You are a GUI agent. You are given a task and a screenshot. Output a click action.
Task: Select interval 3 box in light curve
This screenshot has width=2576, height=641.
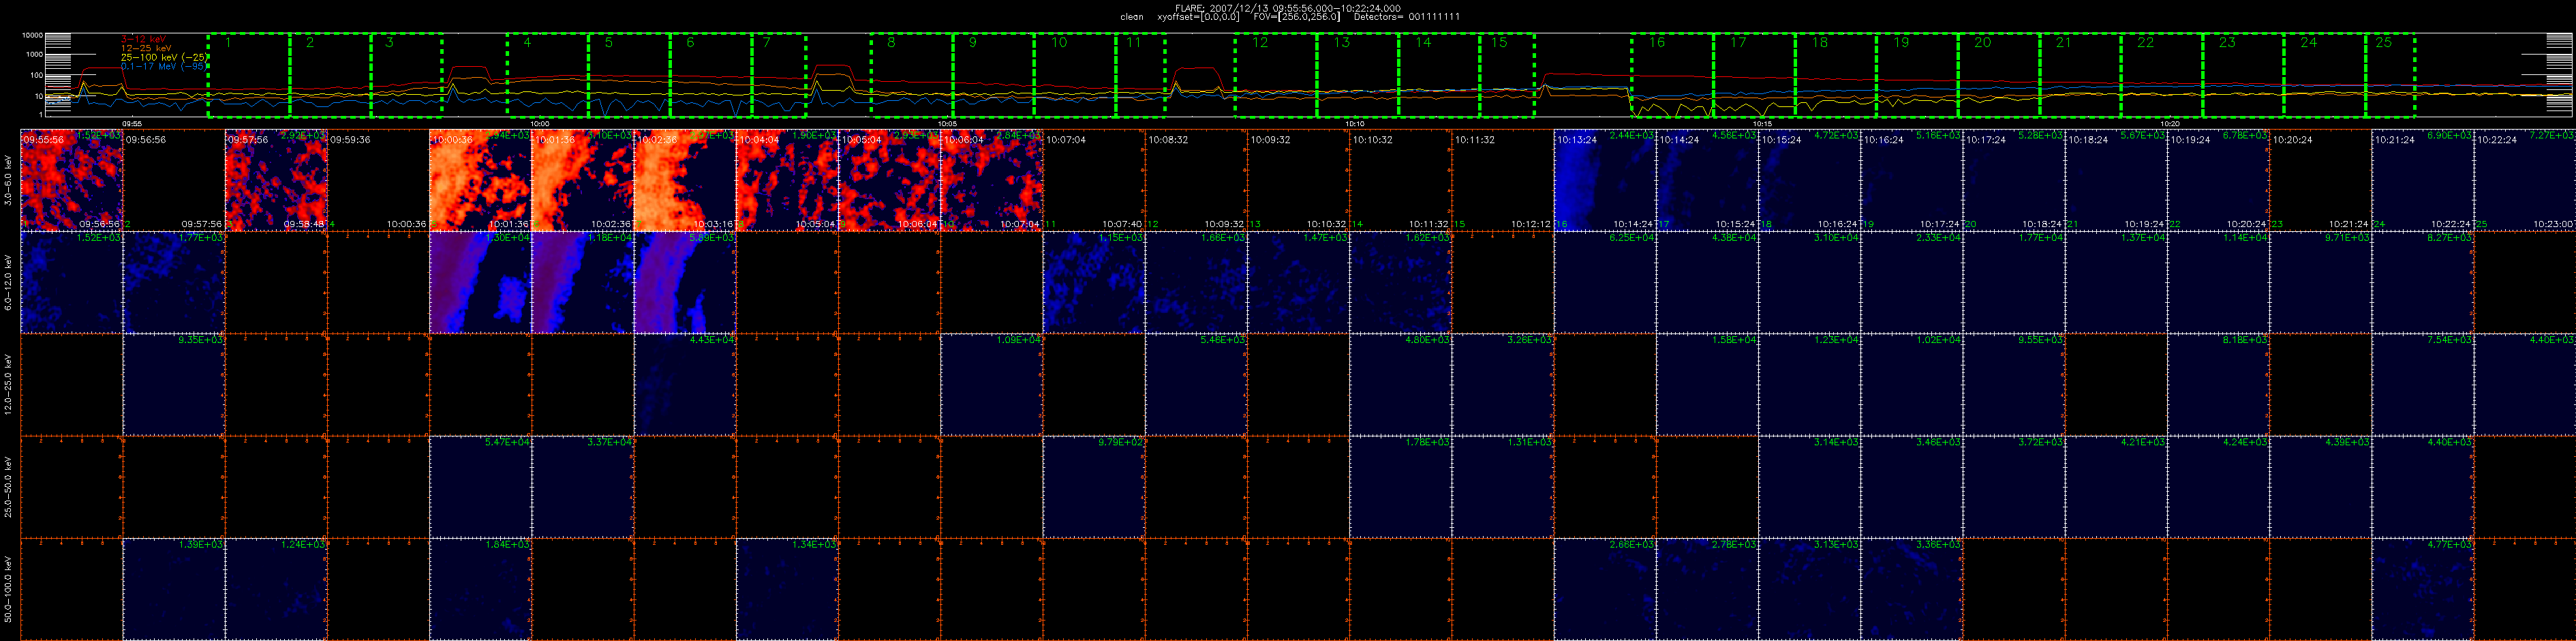coord(406,75)
